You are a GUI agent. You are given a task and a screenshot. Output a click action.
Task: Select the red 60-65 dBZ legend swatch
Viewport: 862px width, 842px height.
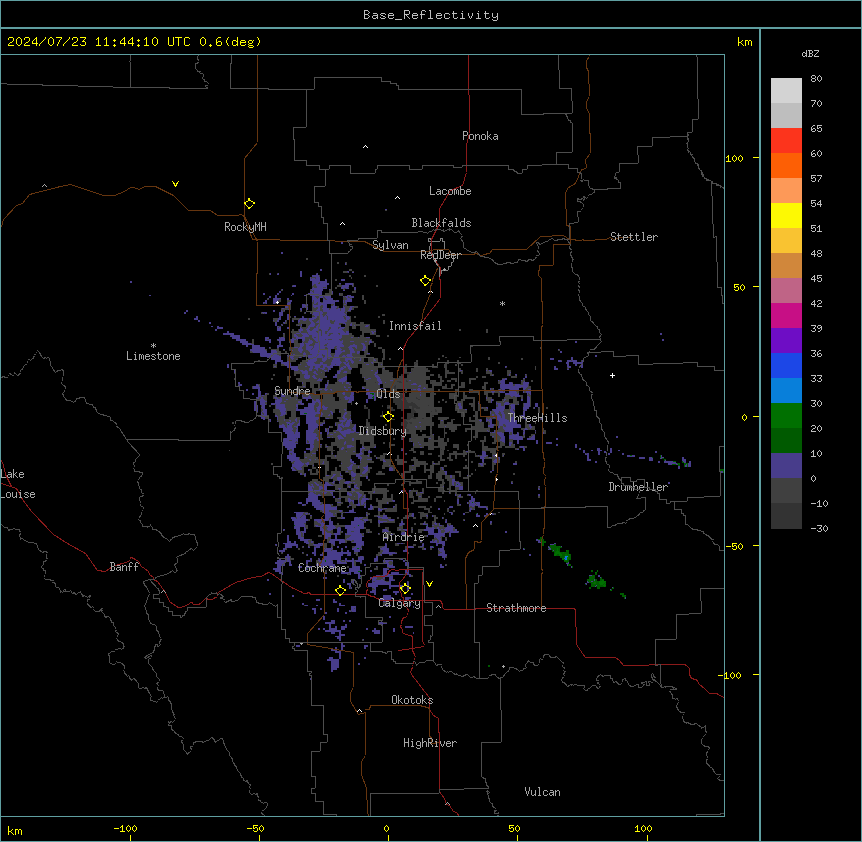786,140
